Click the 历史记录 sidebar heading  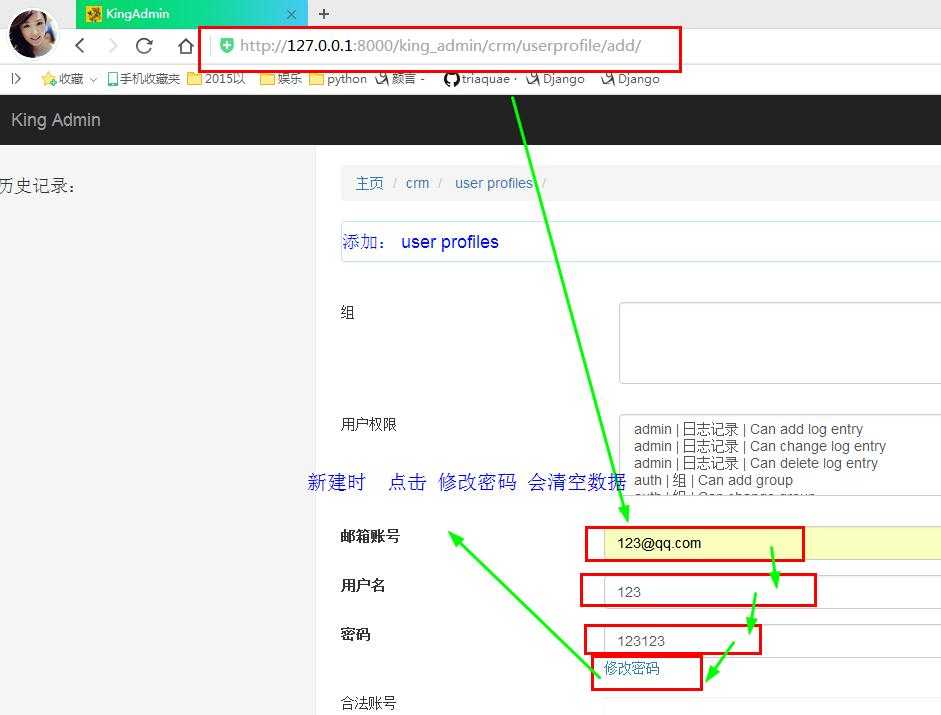tap(37, 186)
